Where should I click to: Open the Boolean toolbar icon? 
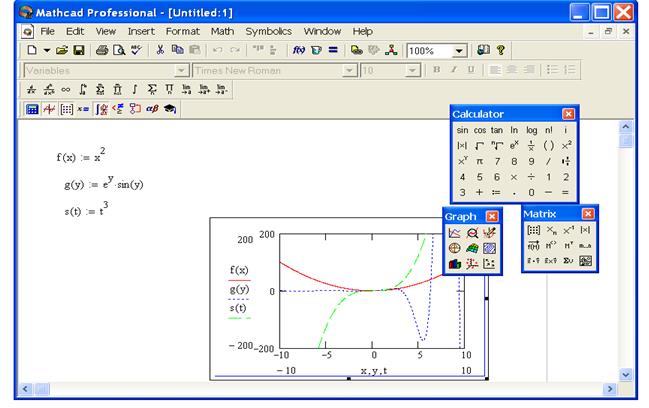[x=118, y=109]
